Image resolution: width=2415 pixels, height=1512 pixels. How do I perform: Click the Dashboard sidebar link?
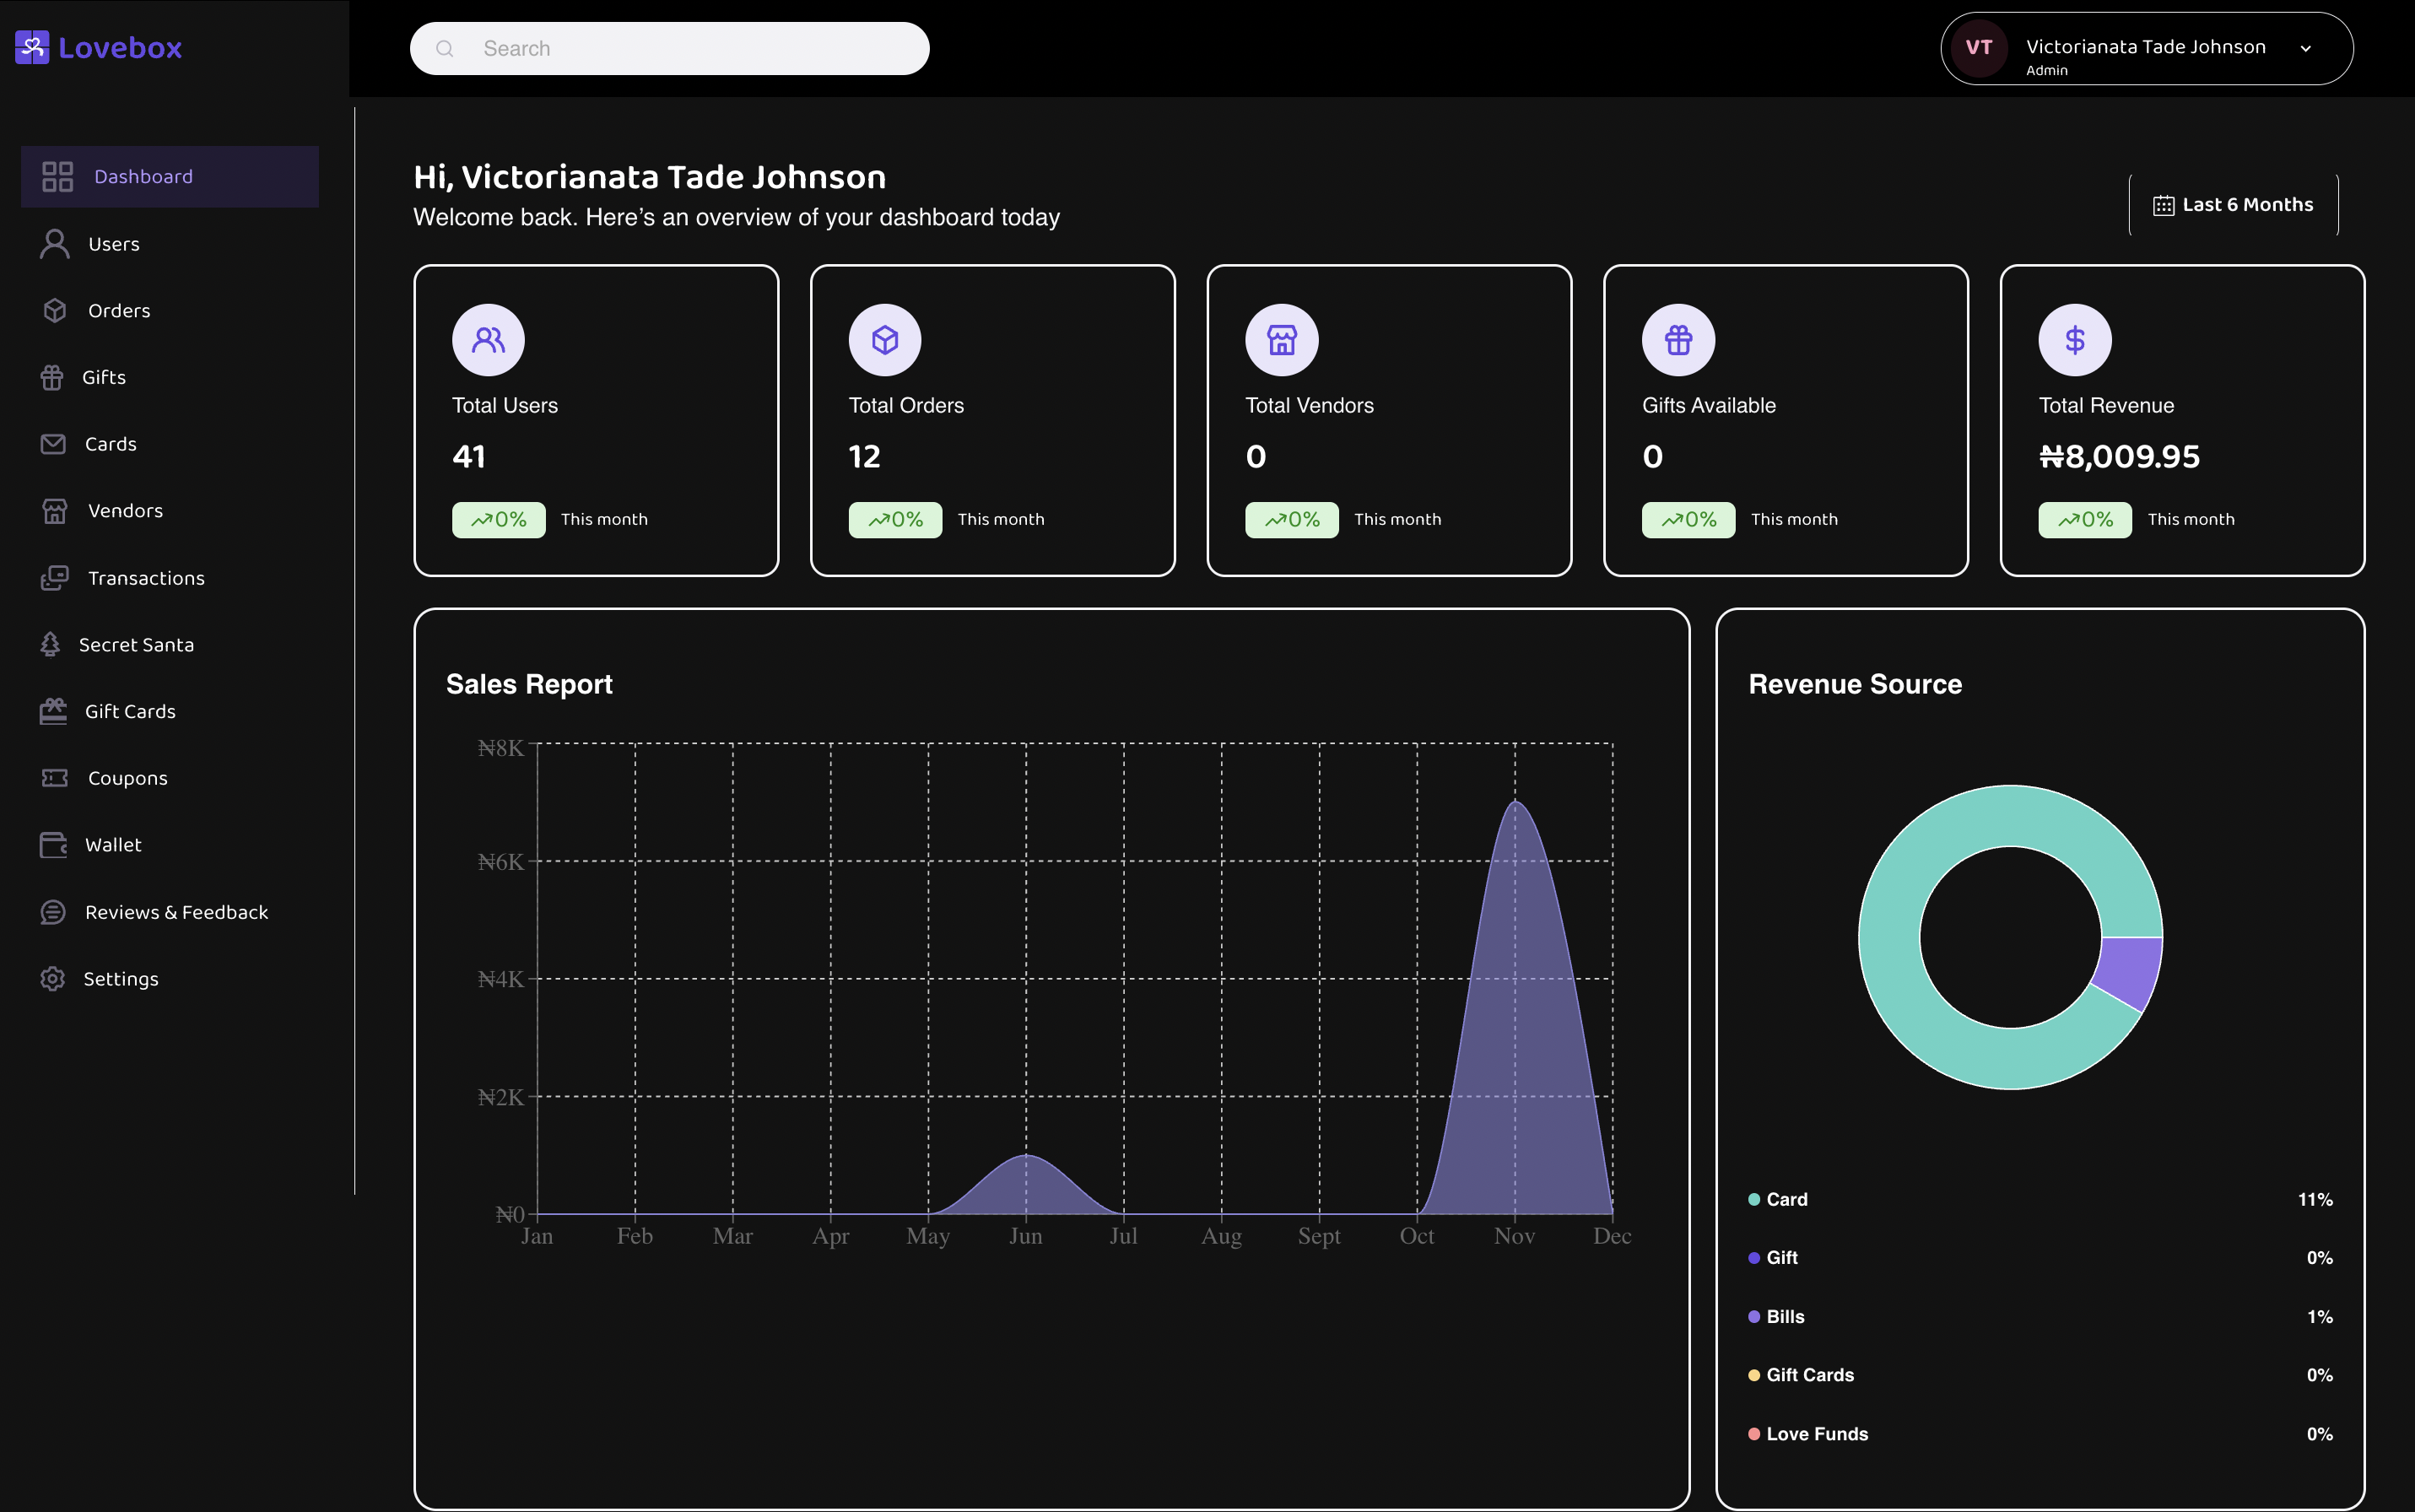[143, 177]
